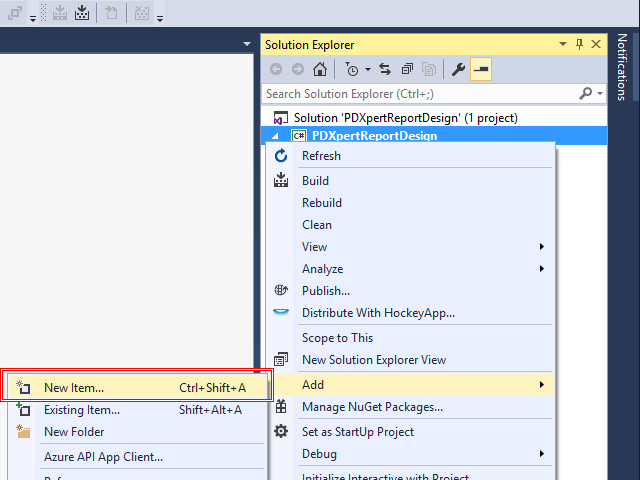
Task: Click the Cancel Build toolbar icon
Action: (x=142, y=13)
